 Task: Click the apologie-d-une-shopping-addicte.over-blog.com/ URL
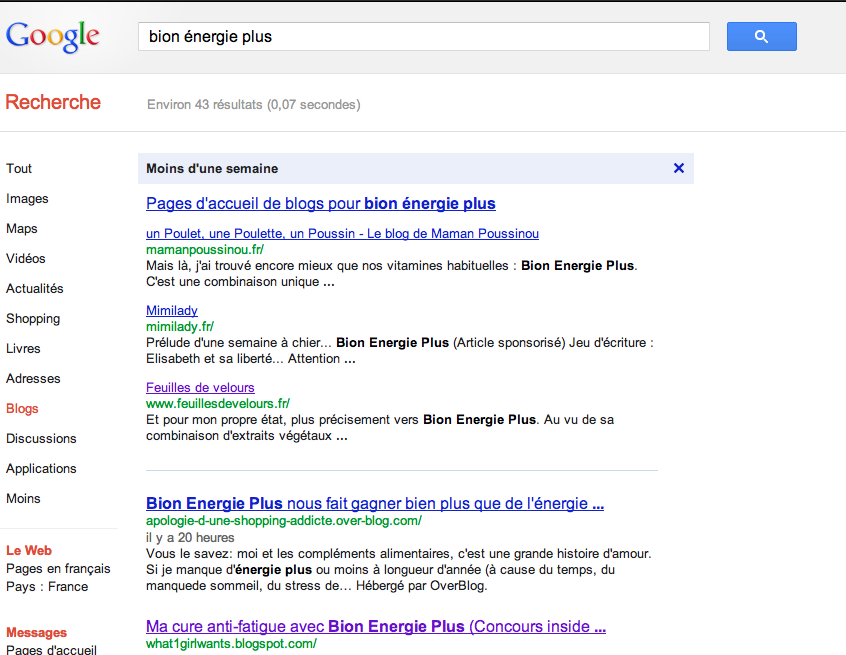click(284, 521)
